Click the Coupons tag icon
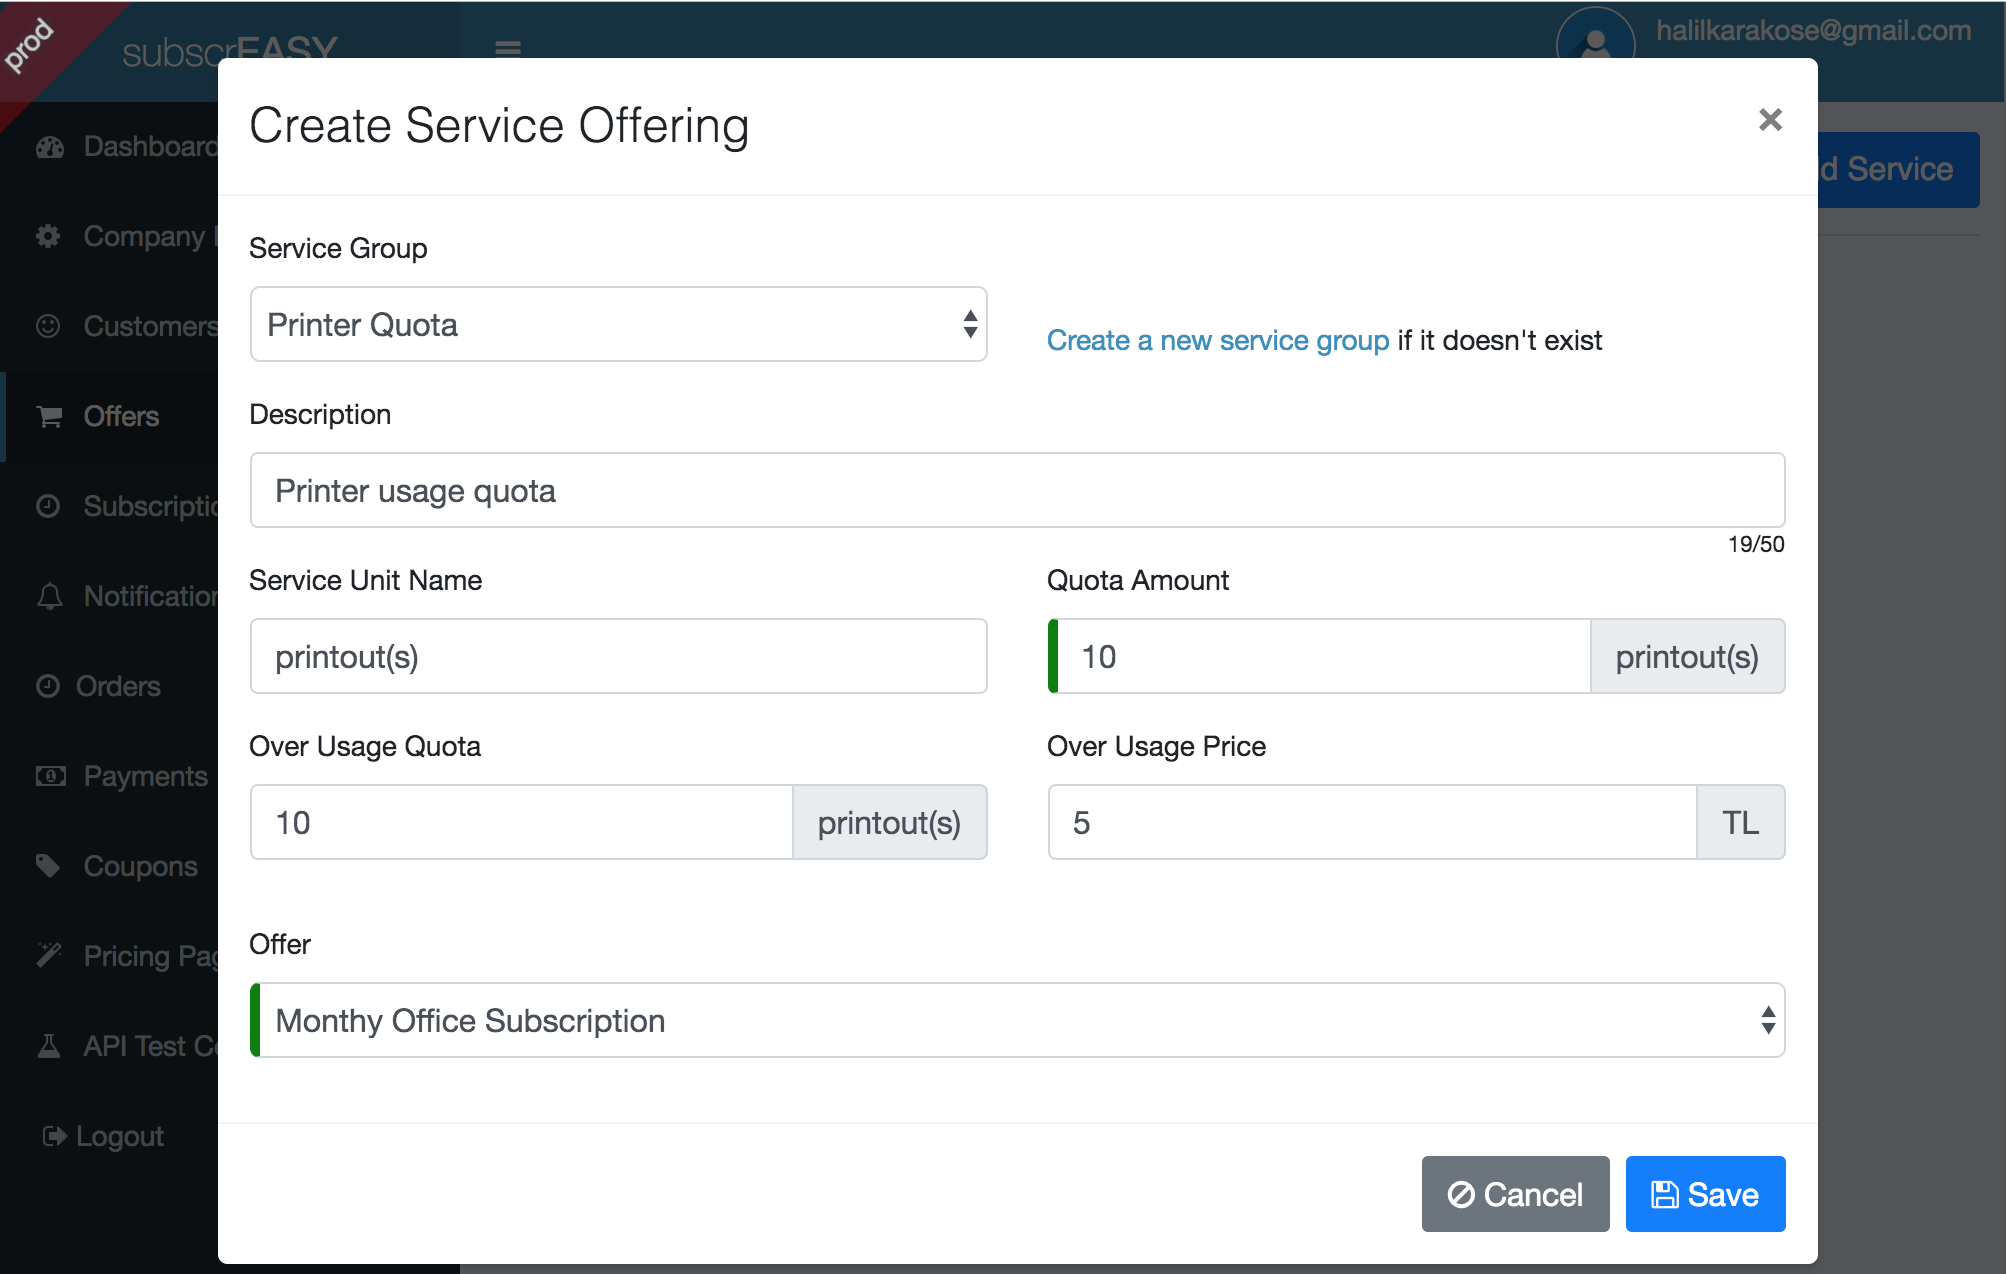Image resolution: width=2006 pixels, height=1274 pixels. click(x=48, y=866)
